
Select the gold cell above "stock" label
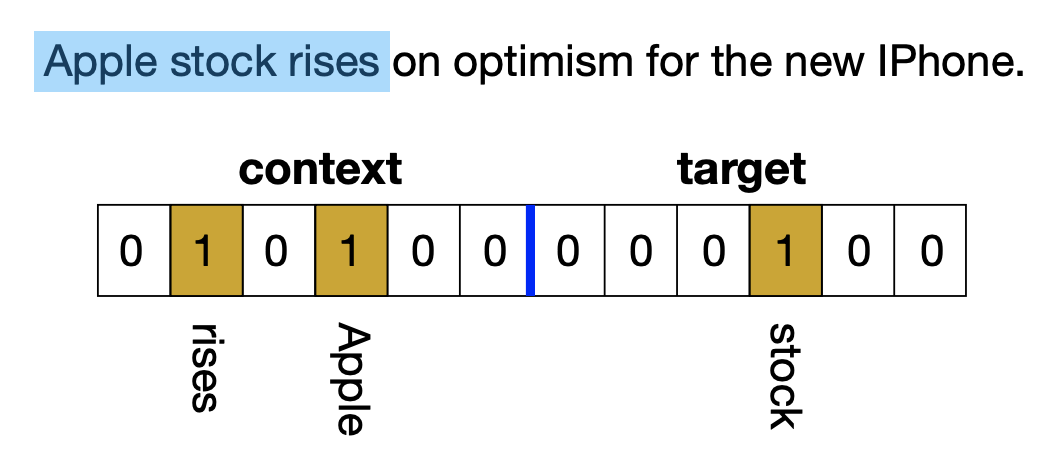point(785,251)
